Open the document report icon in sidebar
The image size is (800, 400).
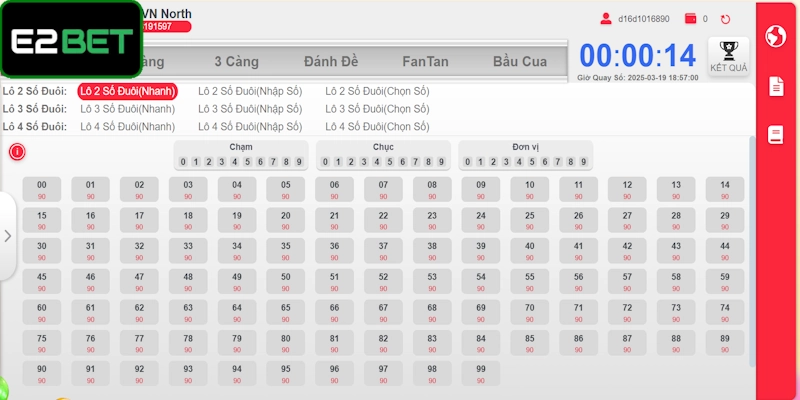776,86
